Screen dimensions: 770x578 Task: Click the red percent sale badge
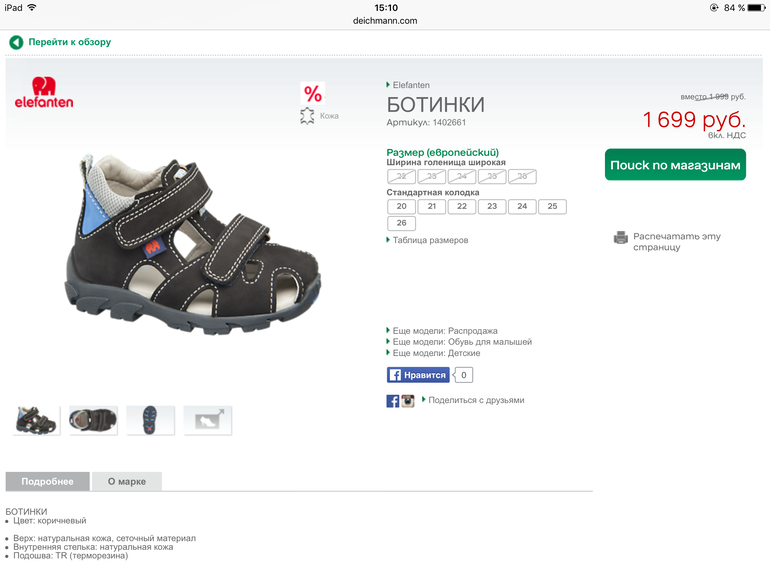[x=313, y=94]
